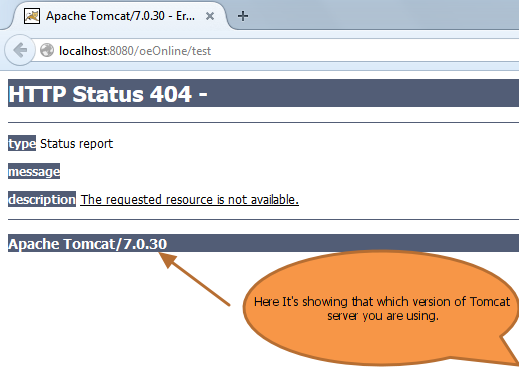The image size is (519, 373).
Task: Click the HTTP Status 404 heading
Action: pos(108,94)
